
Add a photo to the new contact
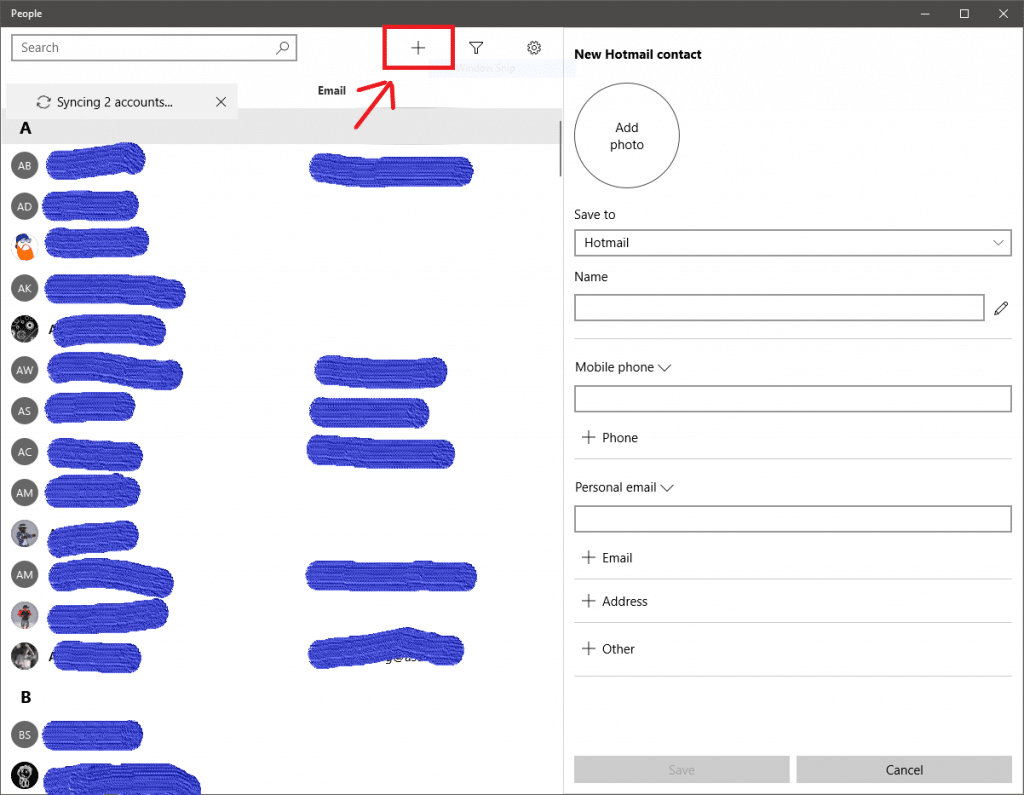[x=626, y=135]
